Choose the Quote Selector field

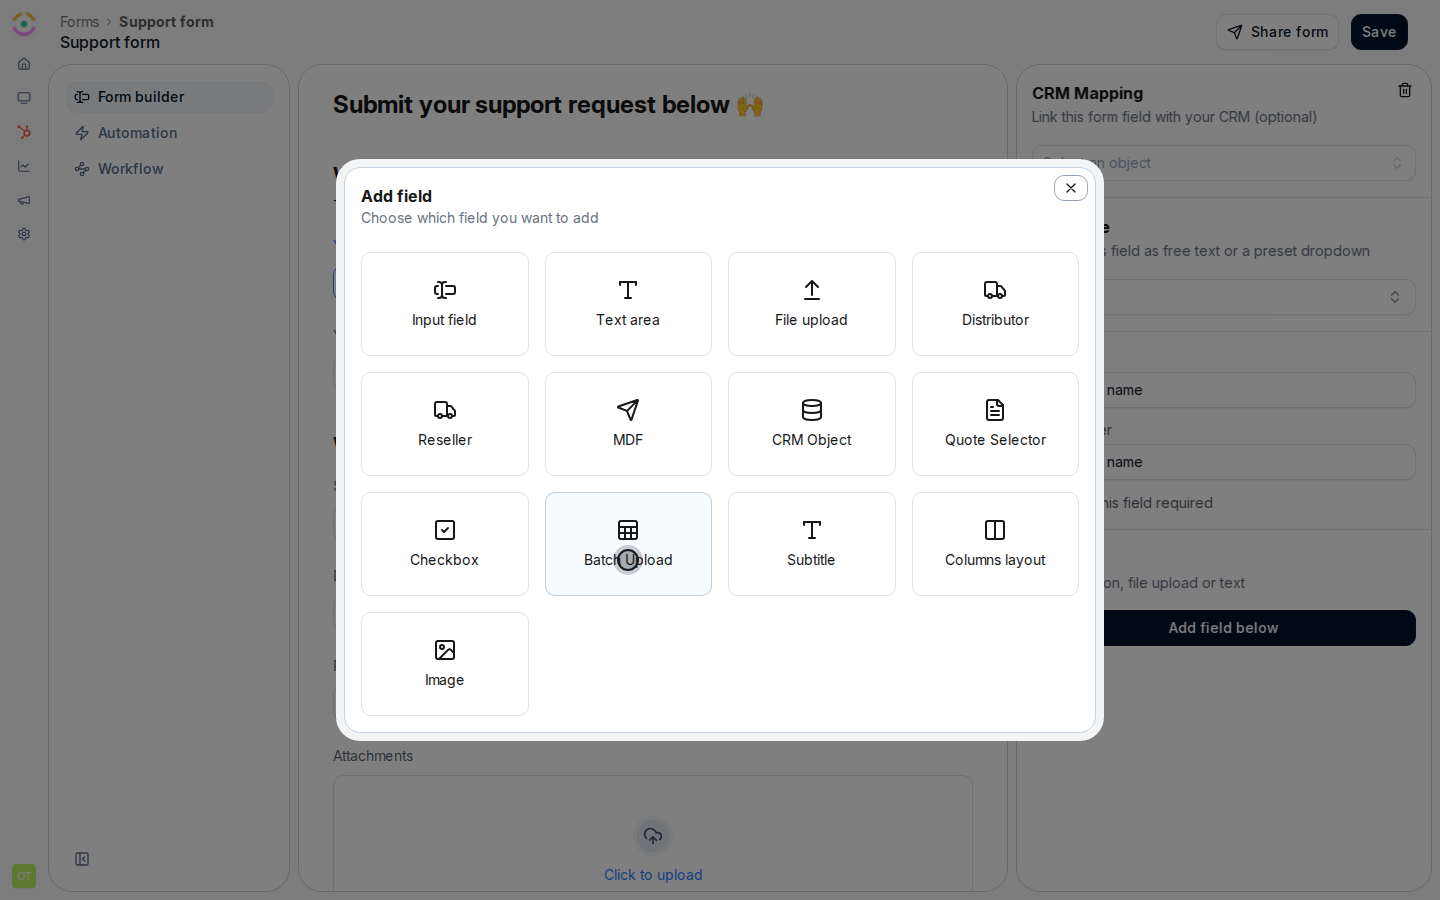(995, 424)
